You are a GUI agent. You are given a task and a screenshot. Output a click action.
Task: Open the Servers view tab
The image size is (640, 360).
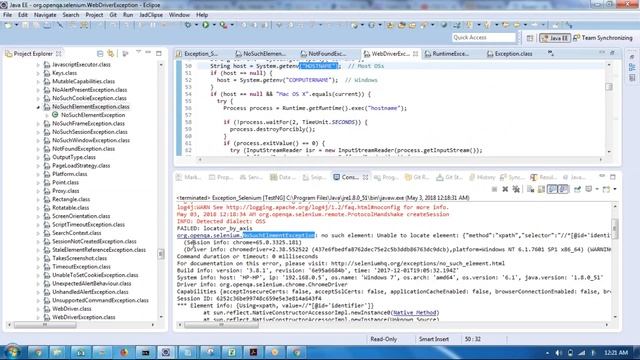pos(251,177)
